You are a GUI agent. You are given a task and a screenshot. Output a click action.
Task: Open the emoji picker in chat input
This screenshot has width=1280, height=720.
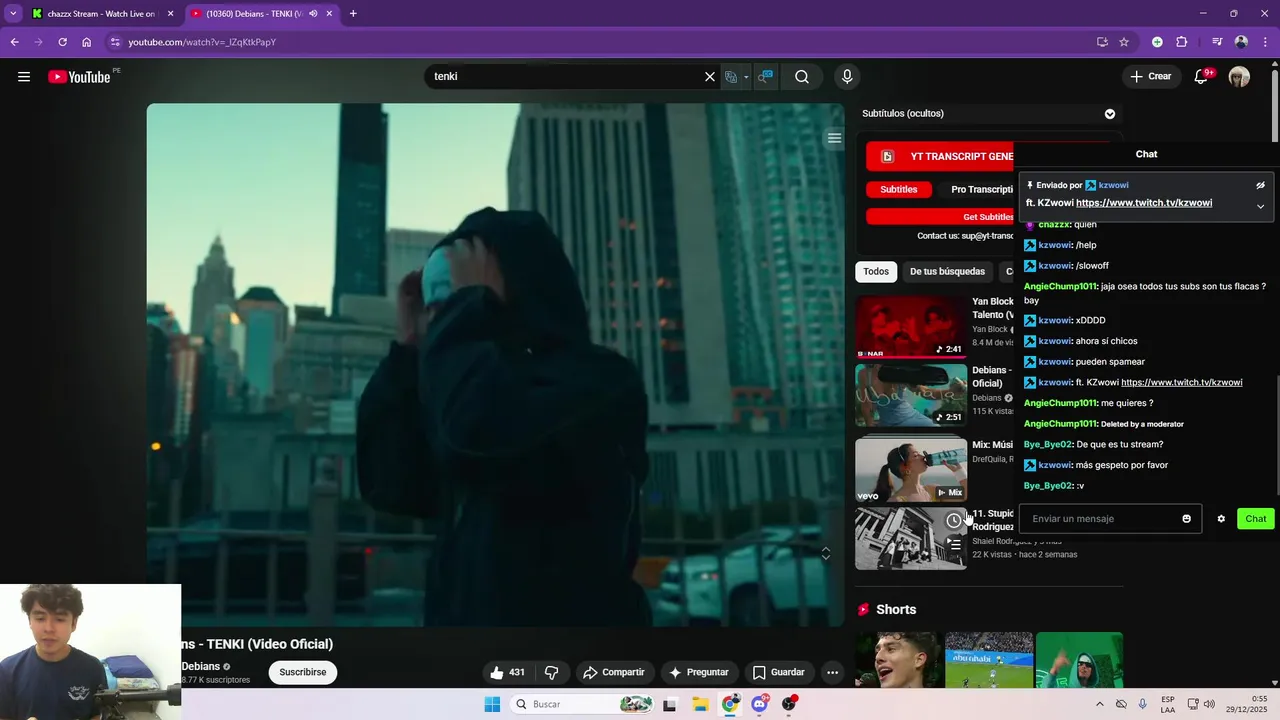pos(1187,519)
